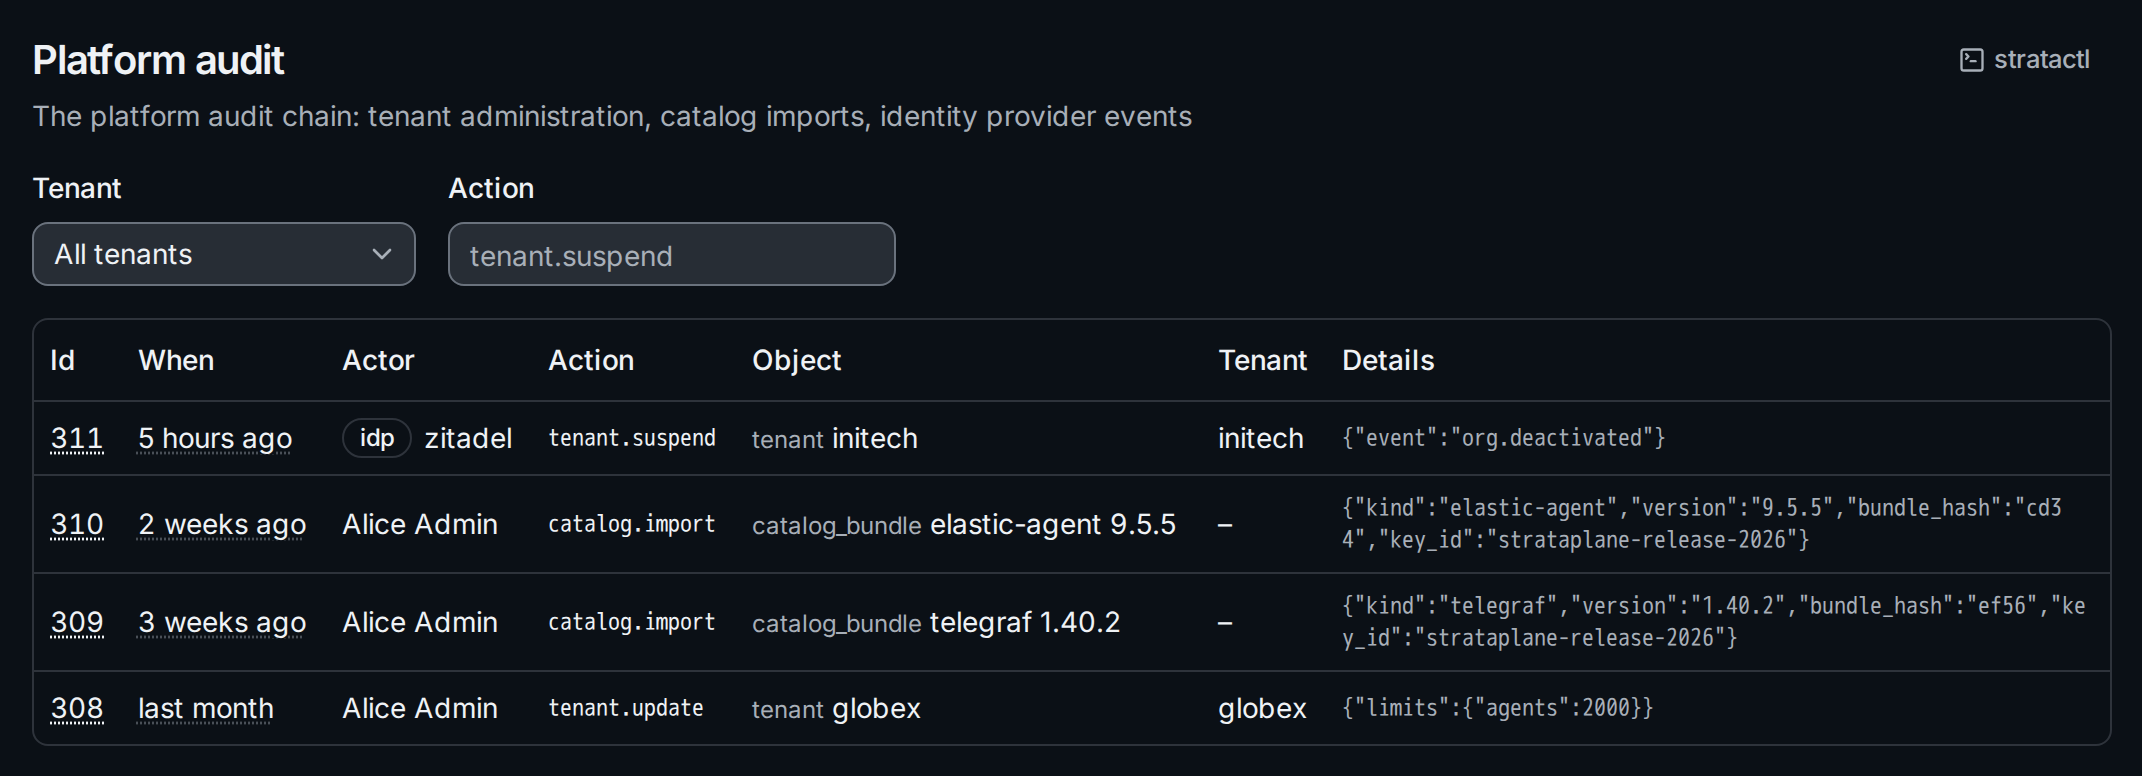The width and height of the screenshot is (2142, 776).
Task: Click the 'tenant initech' object cell
Action: pos(835,438)
